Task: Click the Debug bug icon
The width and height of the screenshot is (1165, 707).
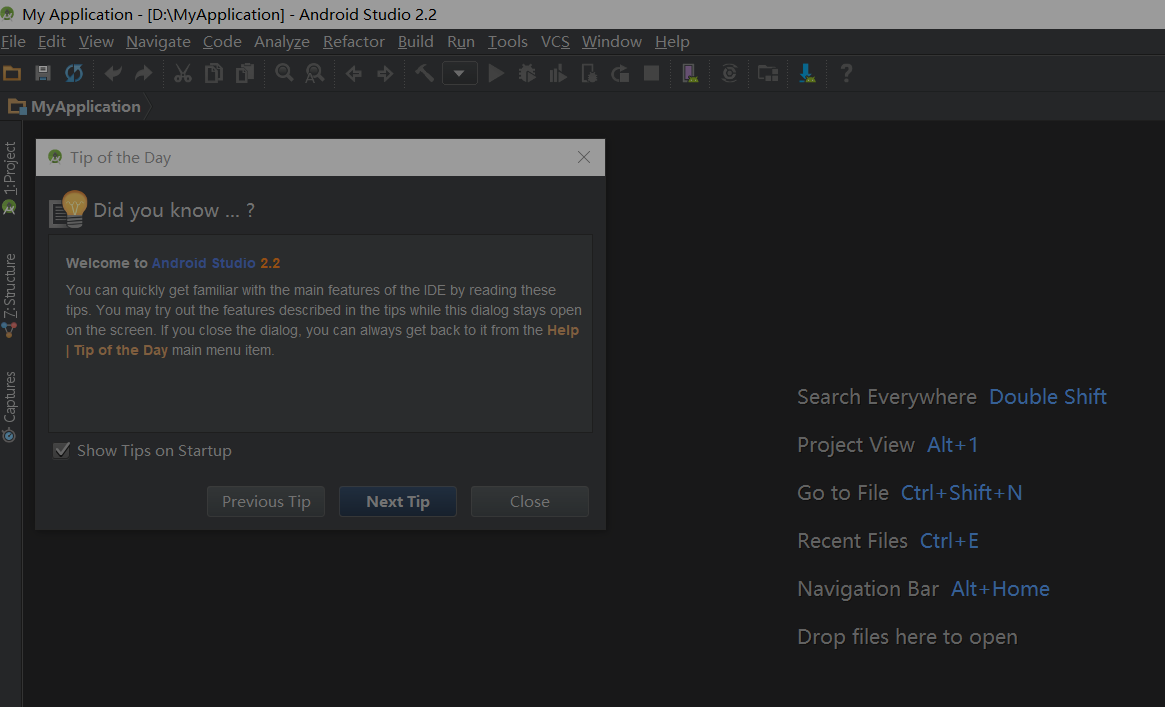Action: pos(528,74)
